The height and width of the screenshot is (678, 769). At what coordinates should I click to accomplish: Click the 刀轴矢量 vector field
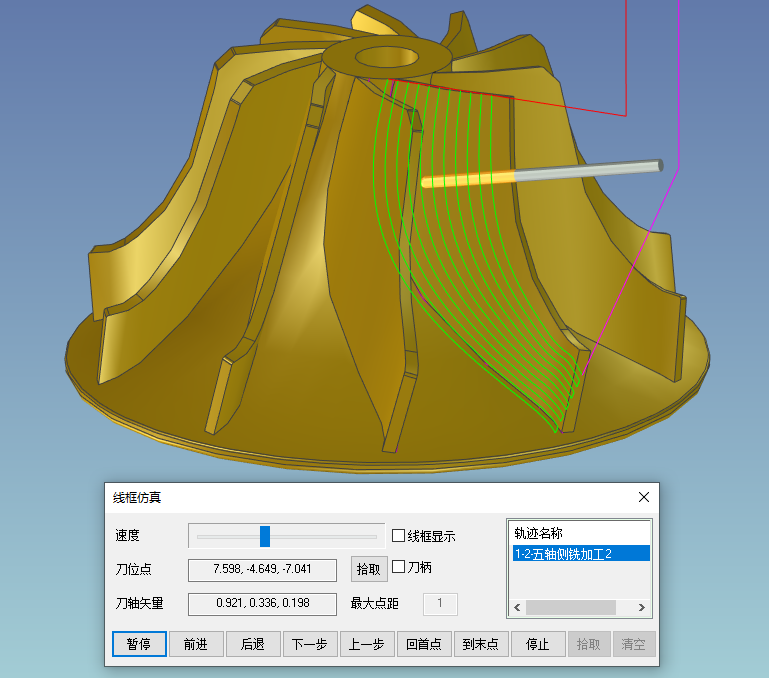click(x=263, y=603)
